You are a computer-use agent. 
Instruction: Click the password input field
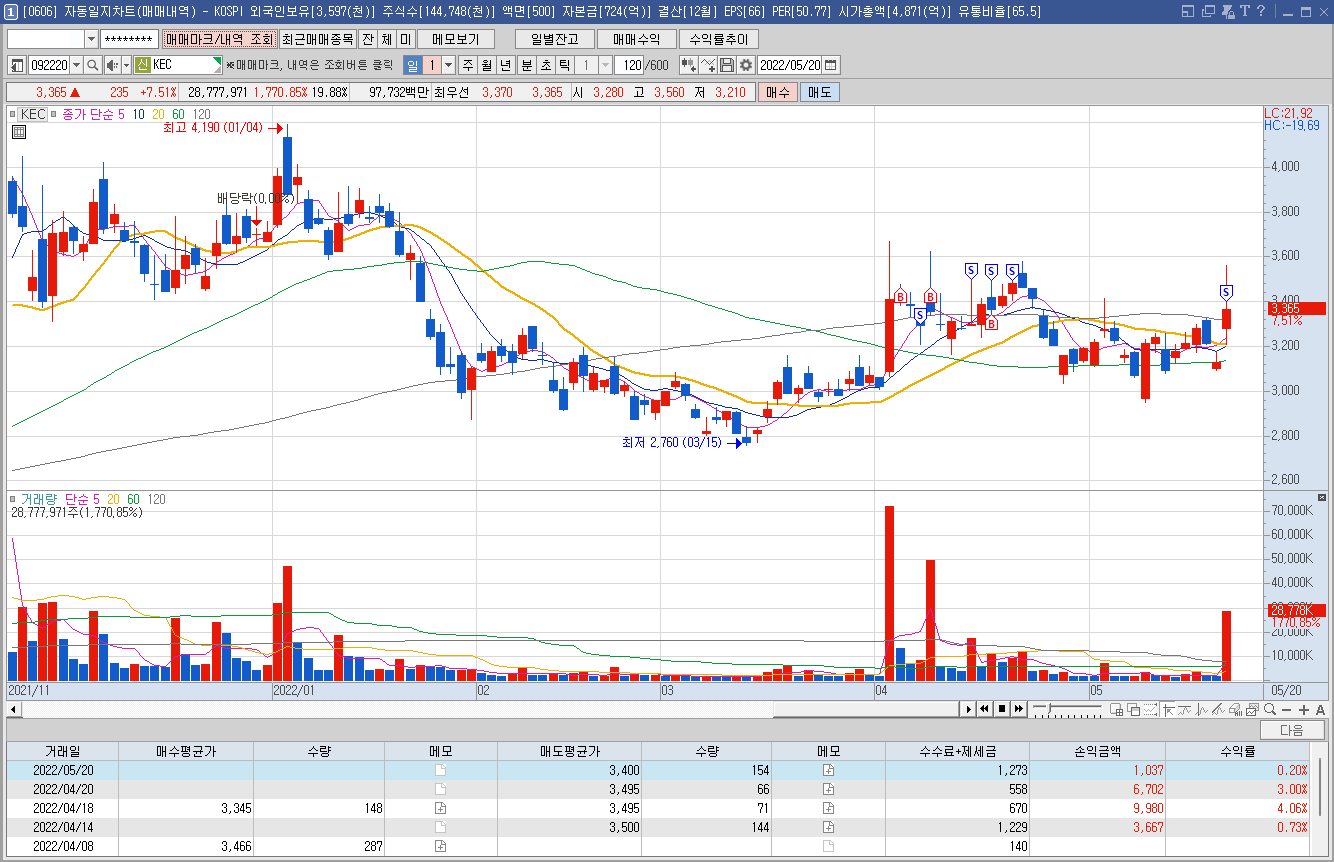(x=130, y=39)
